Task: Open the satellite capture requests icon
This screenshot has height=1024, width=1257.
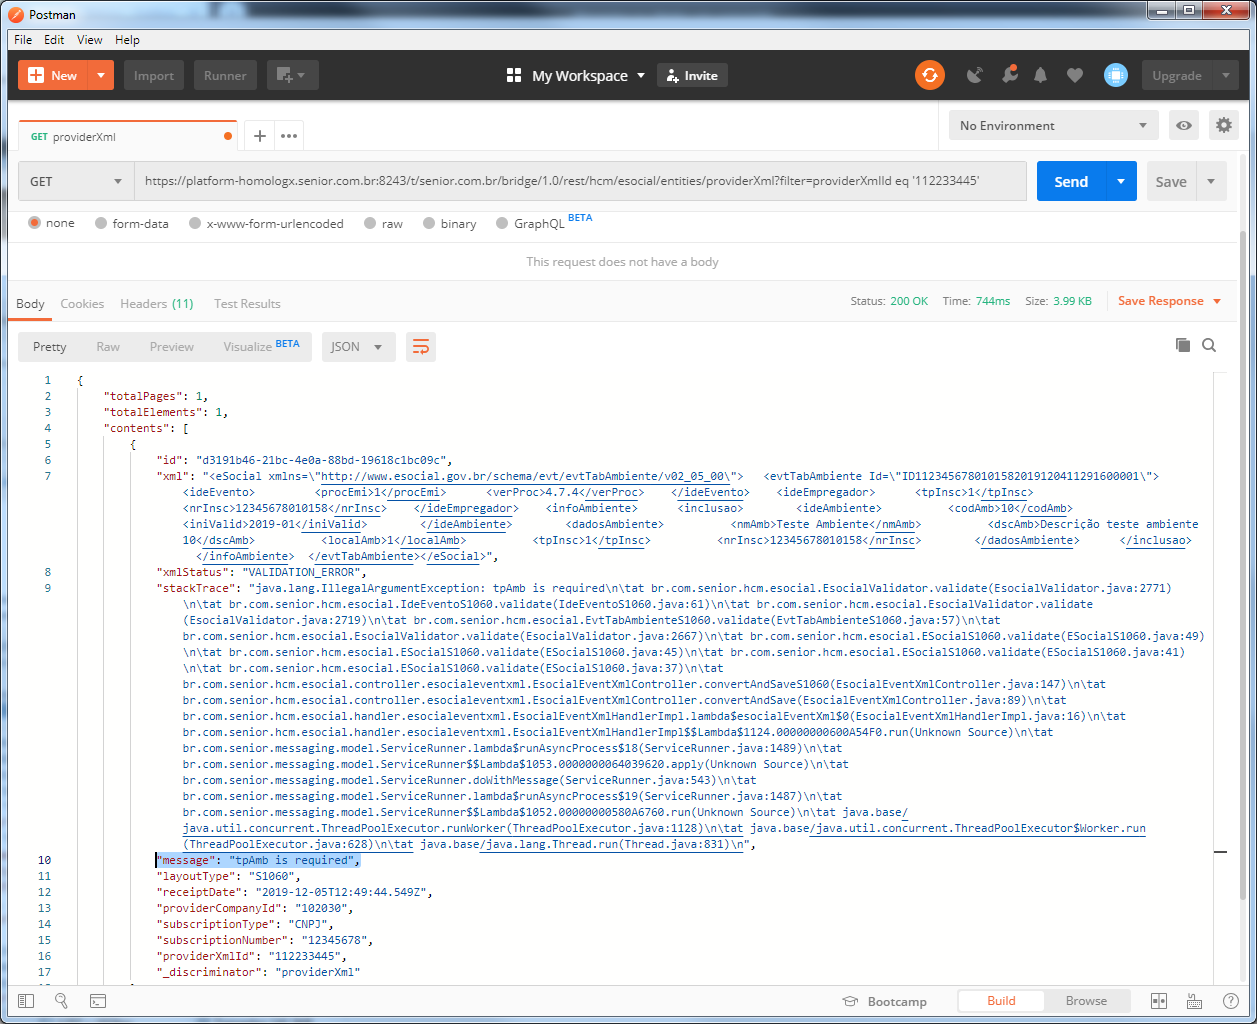Action: (x=975, y=75)
